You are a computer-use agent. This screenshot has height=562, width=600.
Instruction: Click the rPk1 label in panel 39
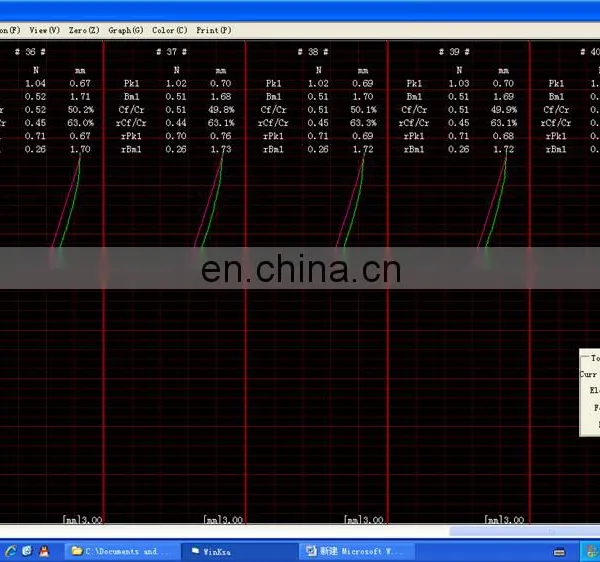(414, 136)
